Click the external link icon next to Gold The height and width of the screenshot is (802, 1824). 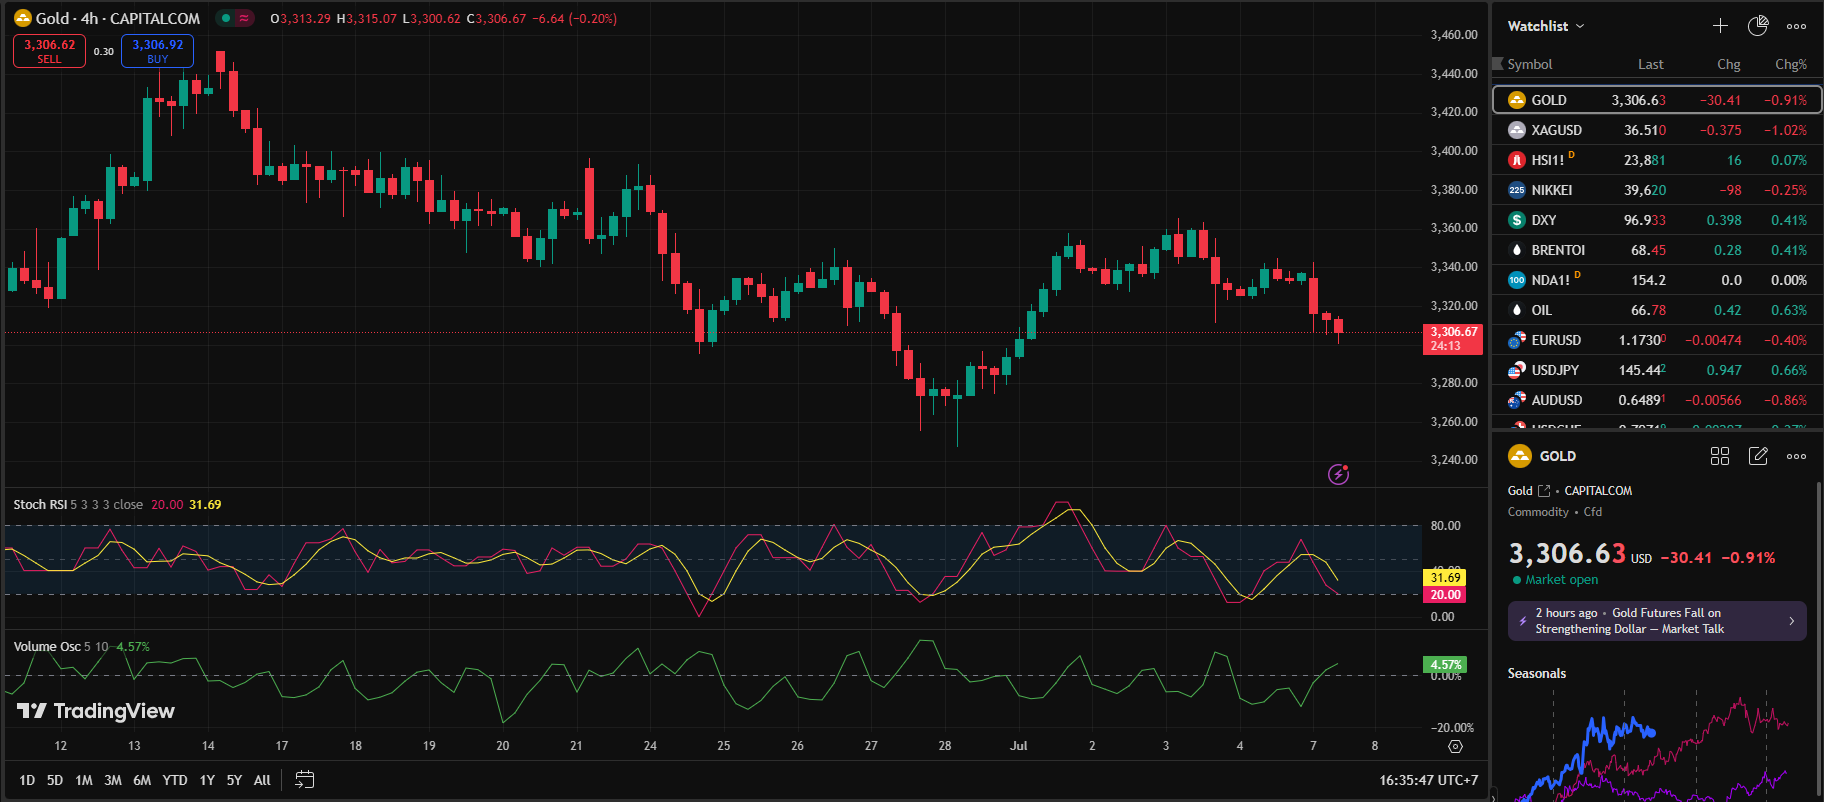[x=1544, y=491]
